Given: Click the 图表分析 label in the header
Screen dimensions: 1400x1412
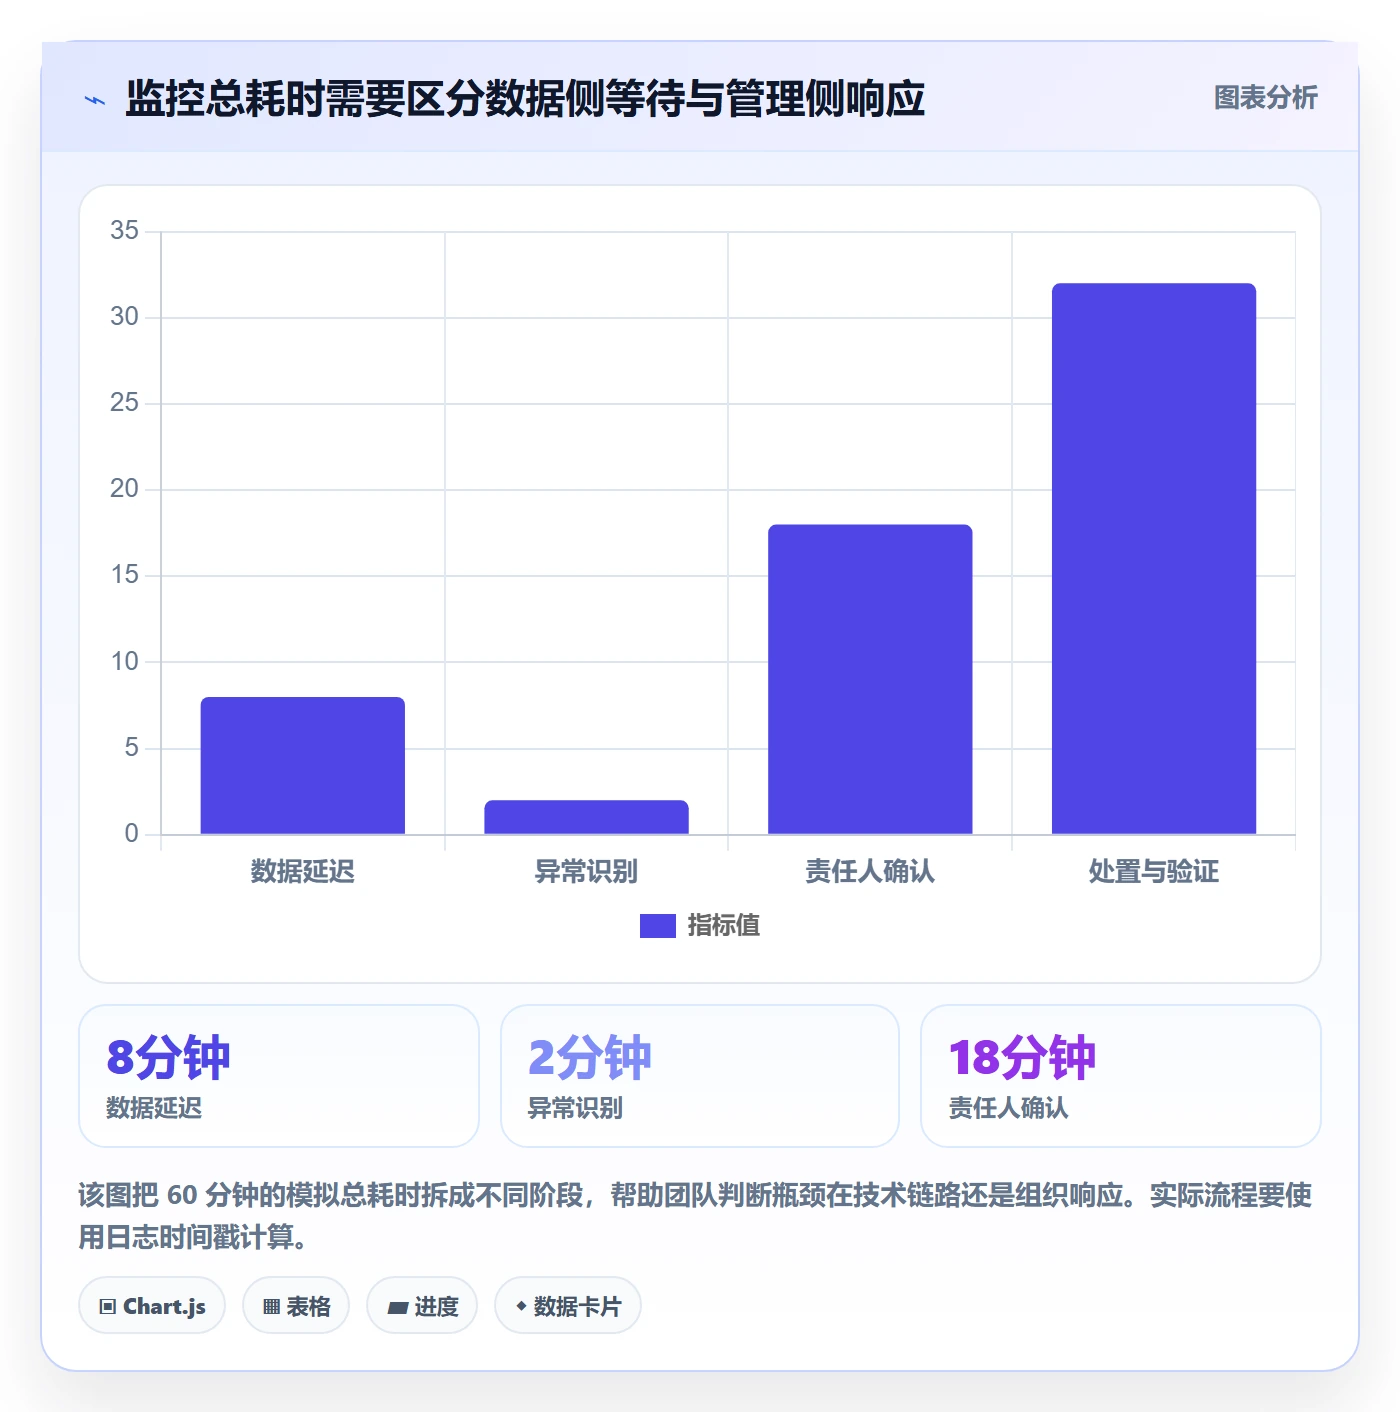Looking at the screenshot, I should coord(1265,97).
